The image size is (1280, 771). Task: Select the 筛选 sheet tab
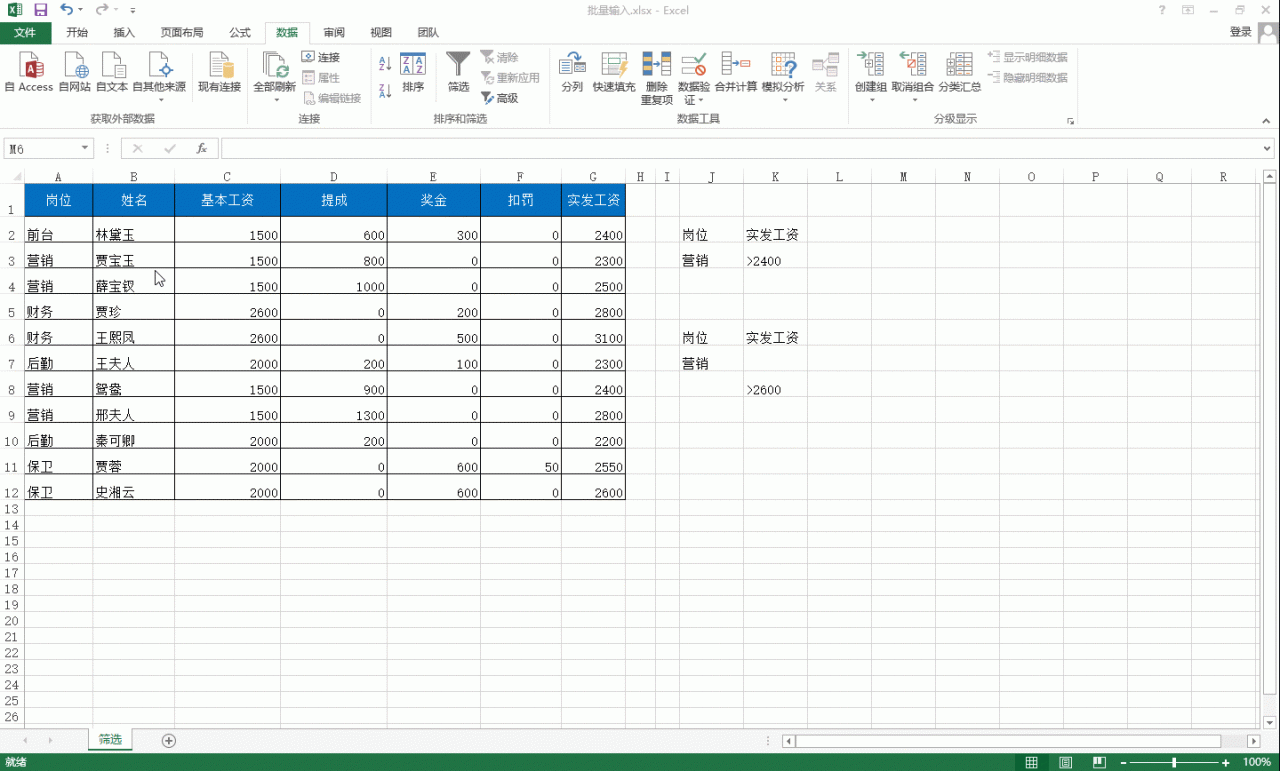pyautogui.click(x=110, y=740)
